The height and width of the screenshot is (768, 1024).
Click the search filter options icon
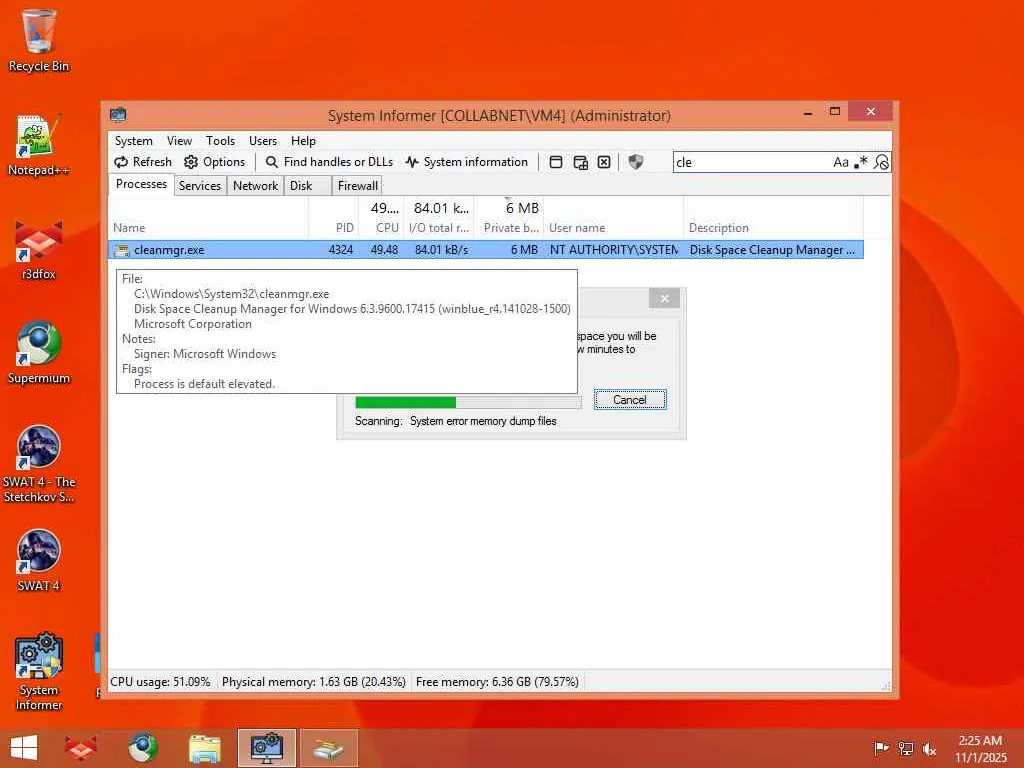point(881,162)
